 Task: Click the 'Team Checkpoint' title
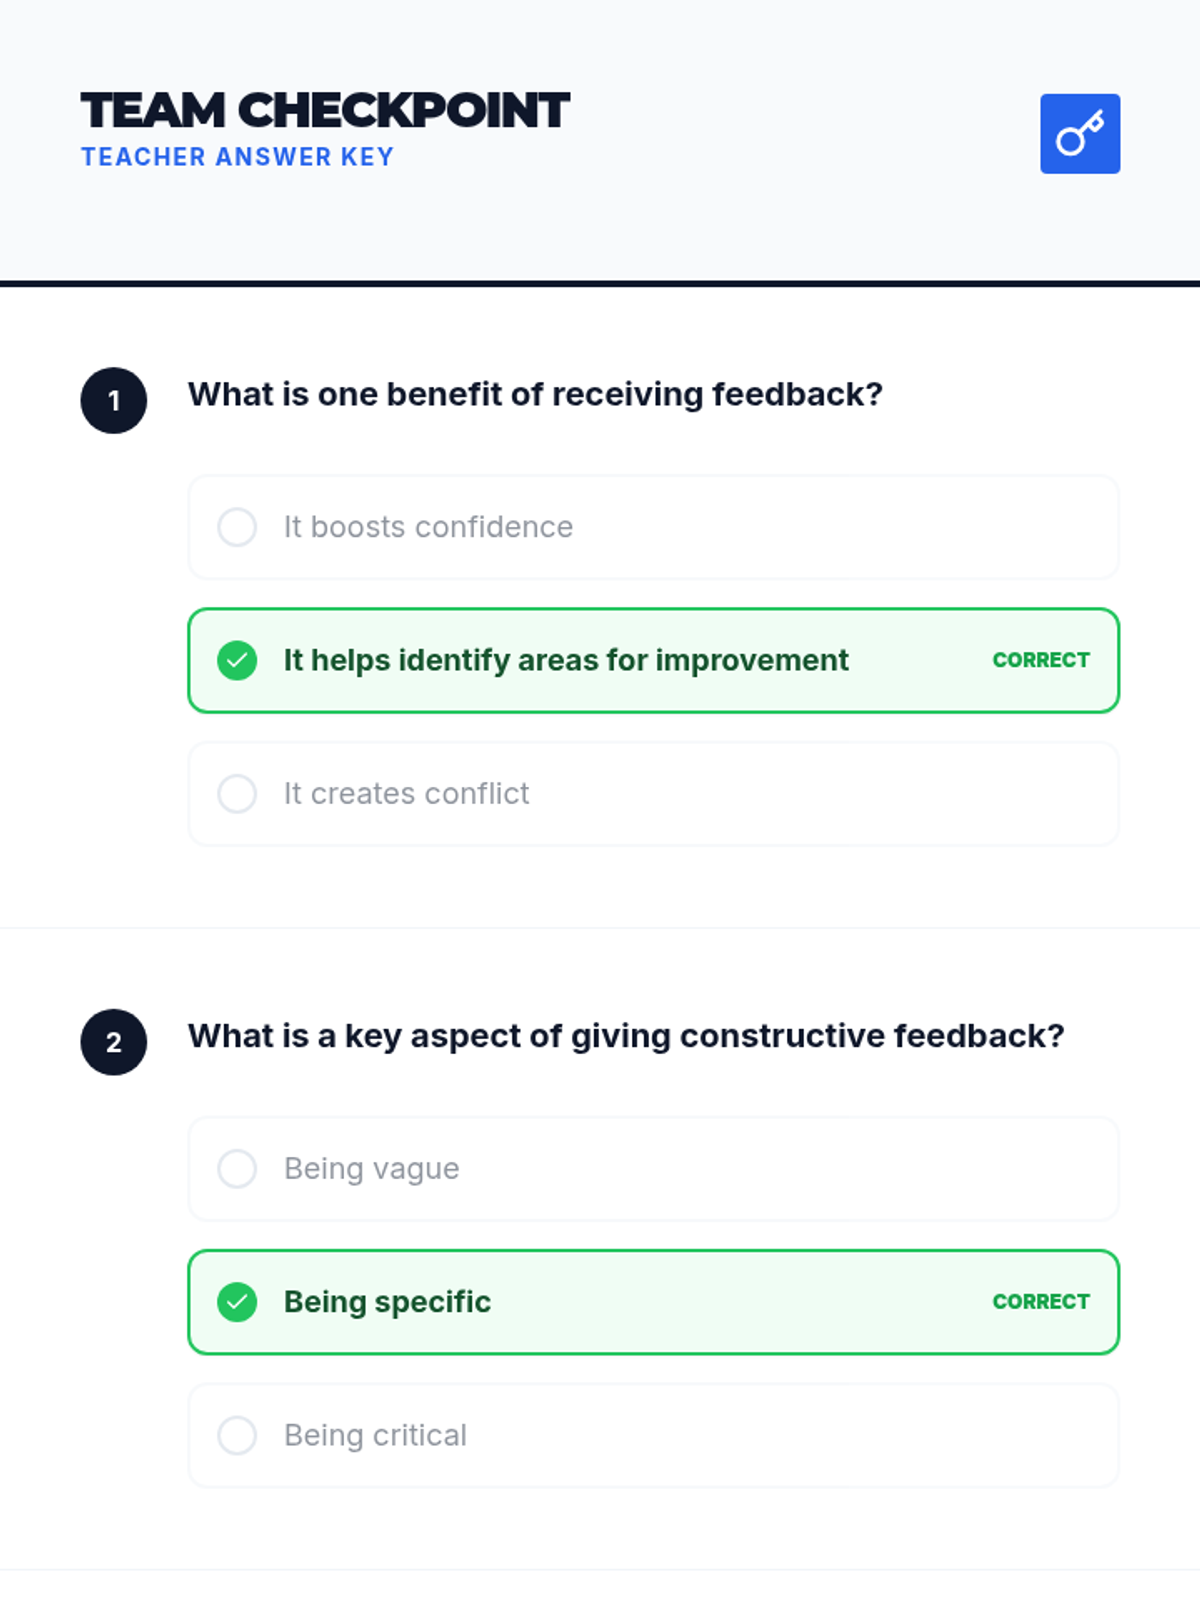pos(325,110)
